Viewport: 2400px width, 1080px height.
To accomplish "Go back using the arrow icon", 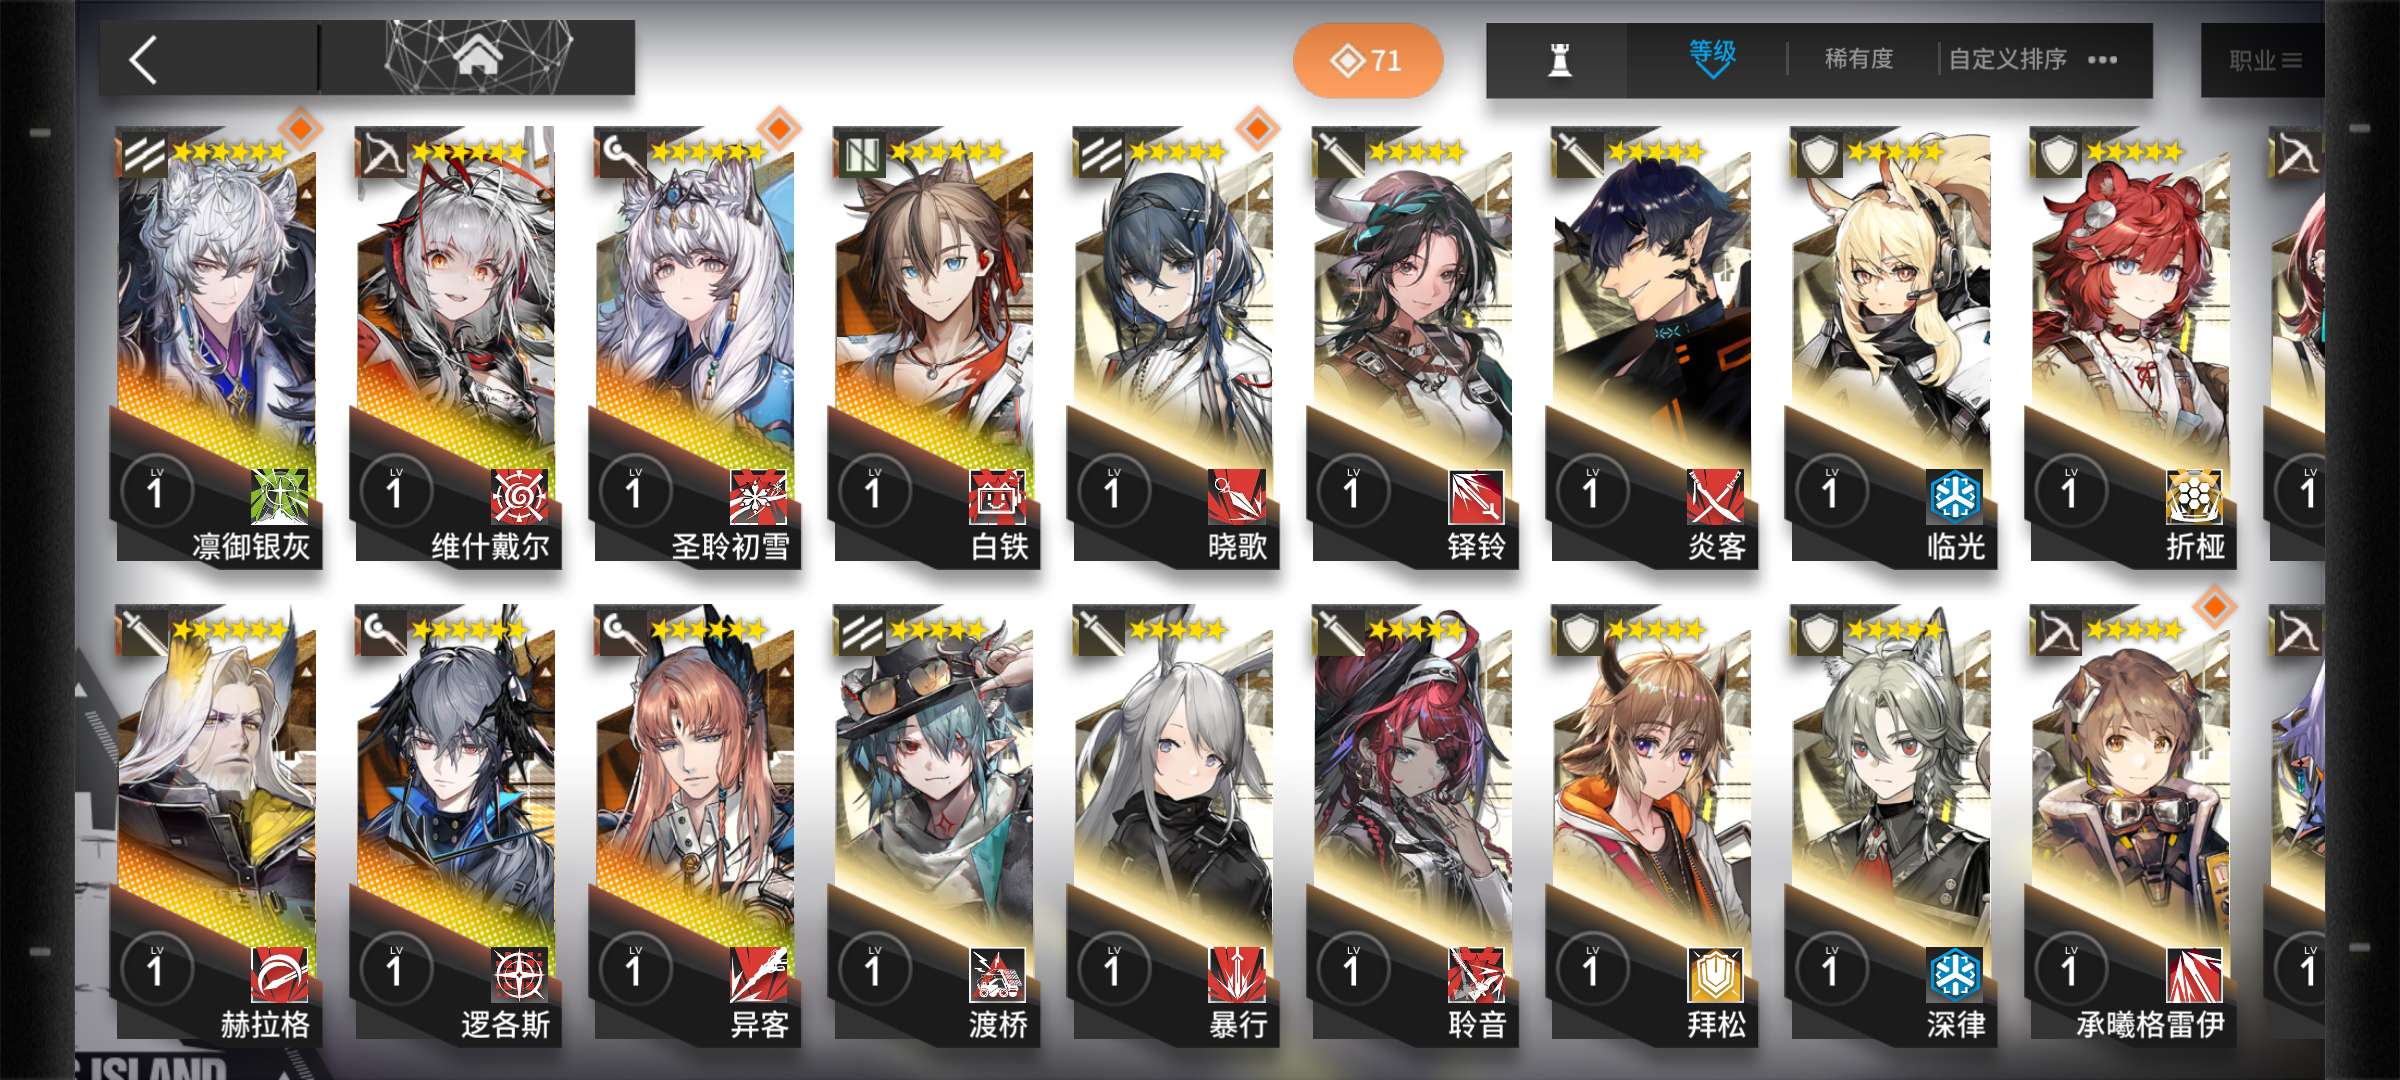I will pyautogui.click(x=144, y=60).
